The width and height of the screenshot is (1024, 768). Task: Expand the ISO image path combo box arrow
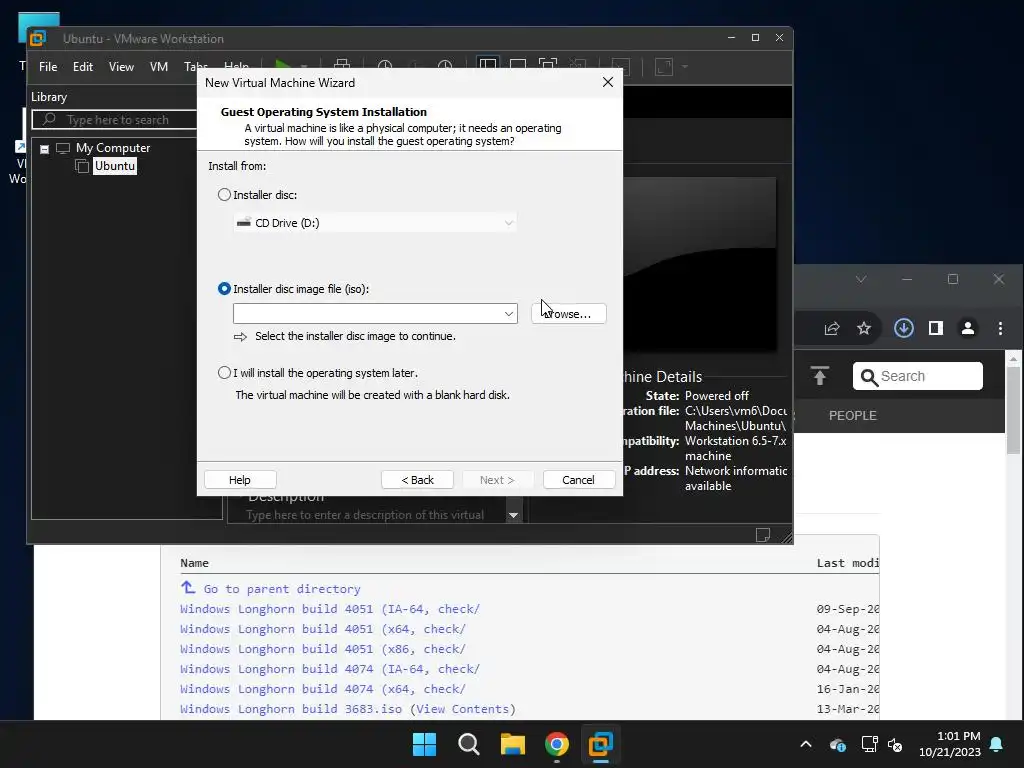509,313
